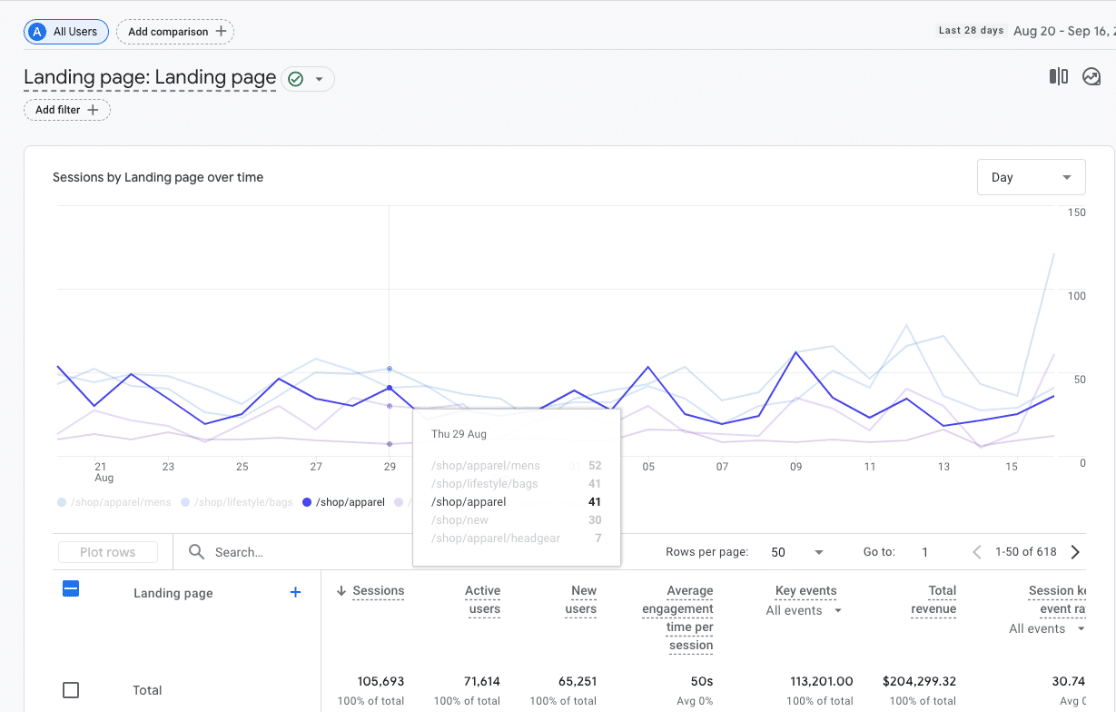This screenshot has height=712, width=1116.
Task: Toggle /shop/apparel/mens legend color swatch
Action: (x=62, y=502)
